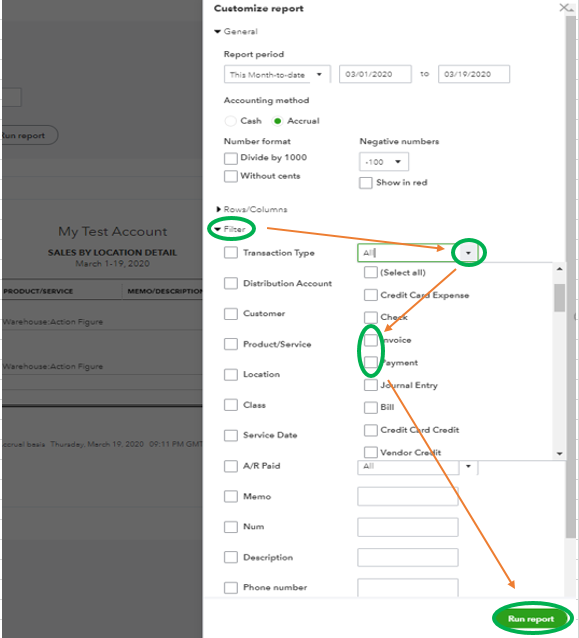This screenshot has width=579, height=638.
Task: Check the Invoice transaction type
Action: (x=370, y=340)
